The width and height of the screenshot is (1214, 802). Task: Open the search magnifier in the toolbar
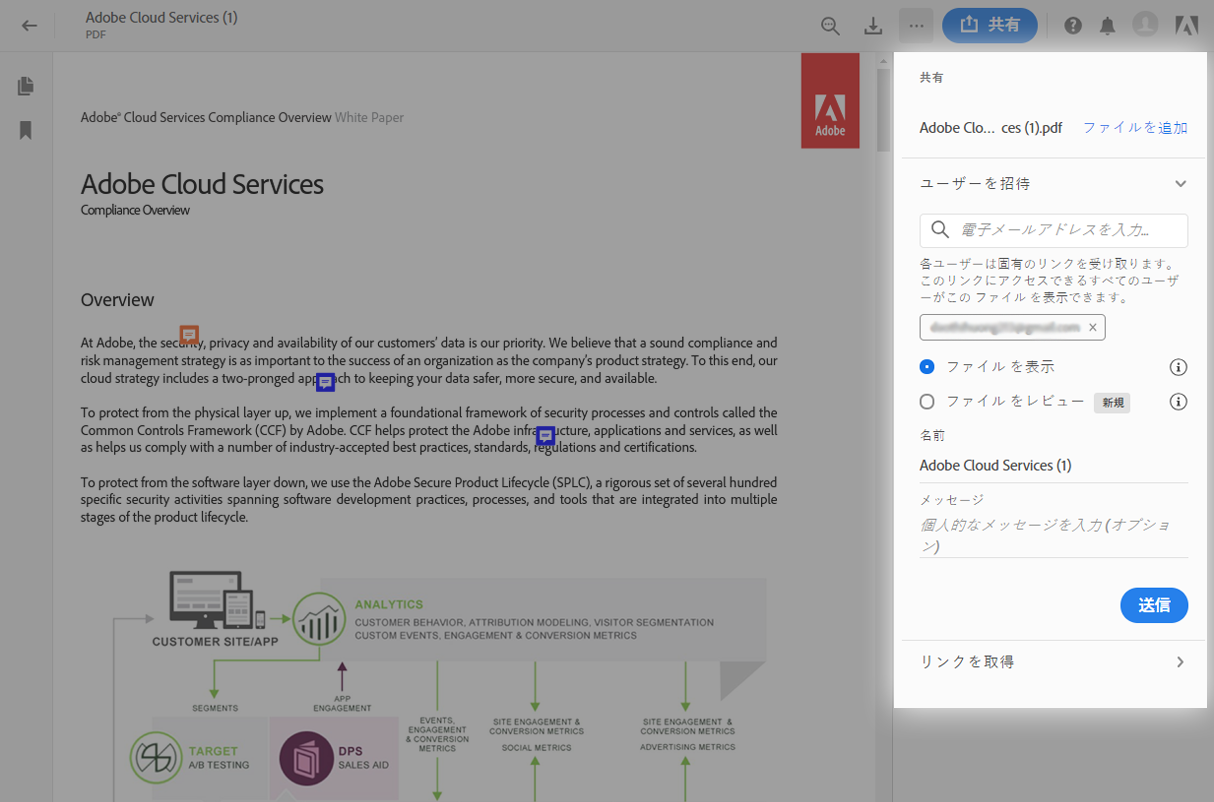(830, 26)
